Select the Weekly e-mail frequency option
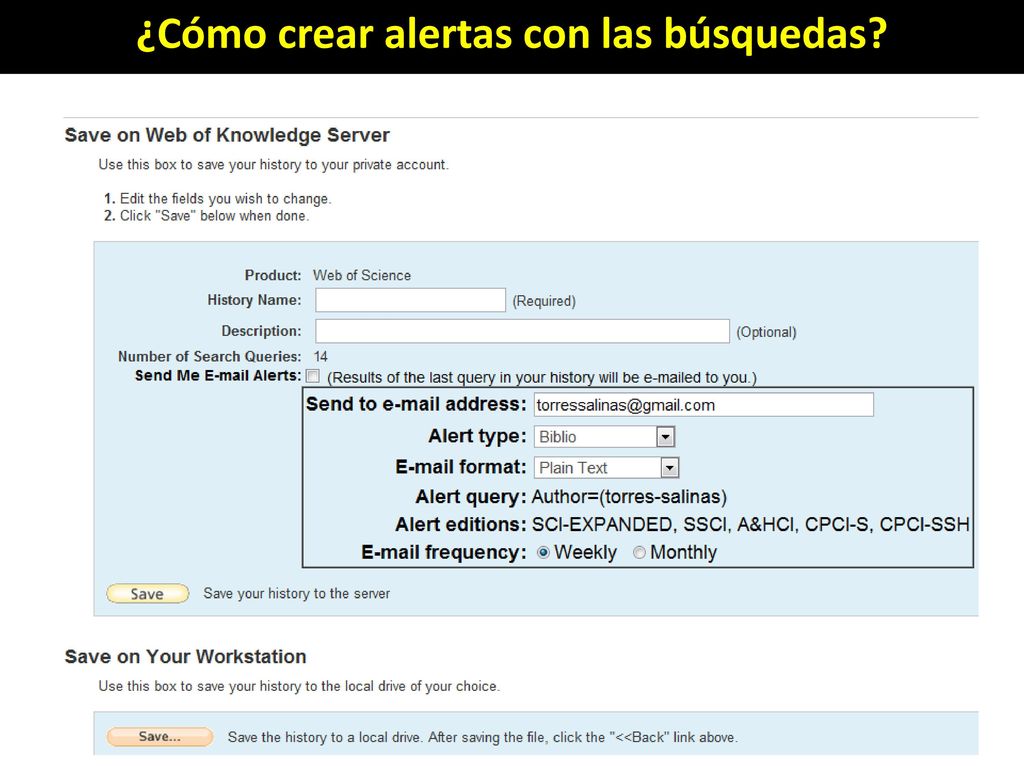The width and height of the screenshot is (1024, 768). click(x=543, y=552)
